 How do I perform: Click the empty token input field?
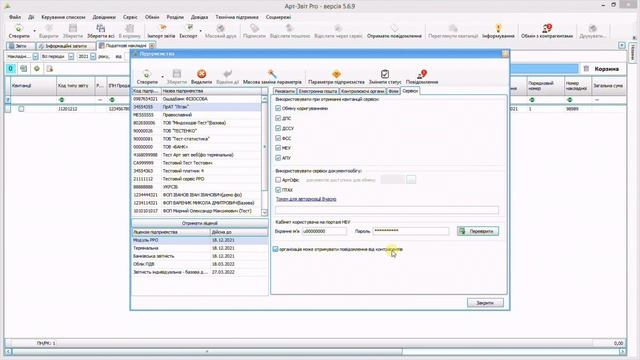pos(387,210)
